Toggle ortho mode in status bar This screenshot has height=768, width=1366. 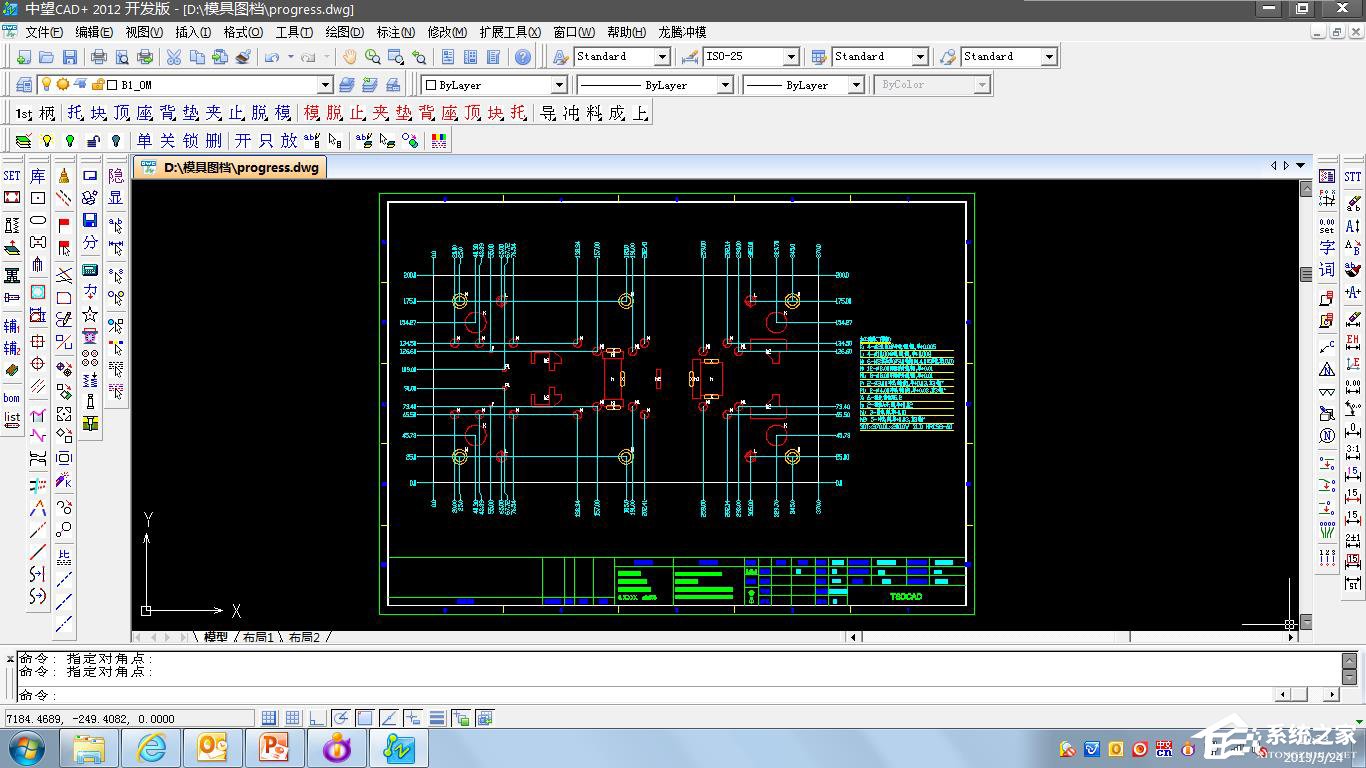coord(317,718)
